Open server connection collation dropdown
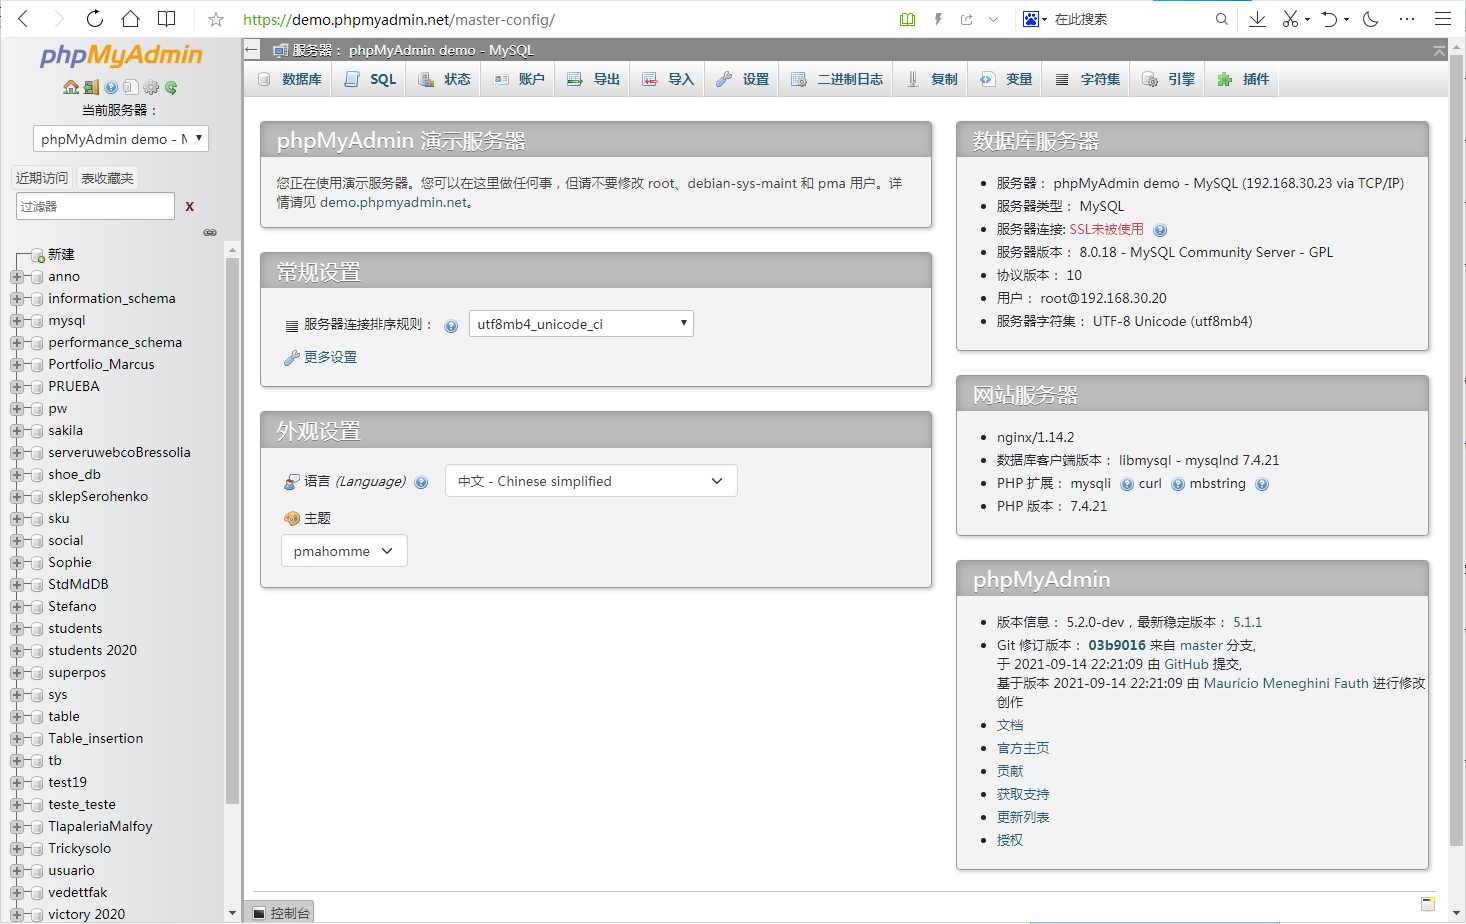The width and height of the screenshot is (1466, 924). pos(581,324)
